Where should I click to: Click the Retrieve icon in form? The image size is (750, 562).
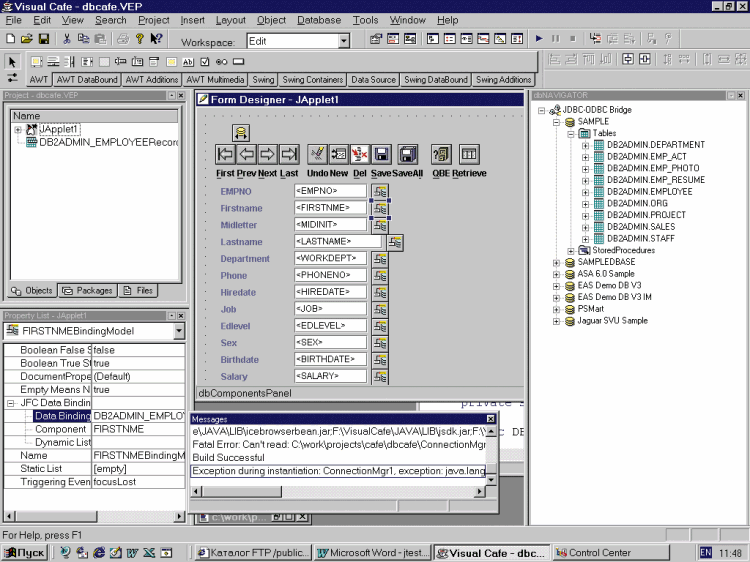coord(469,154)
